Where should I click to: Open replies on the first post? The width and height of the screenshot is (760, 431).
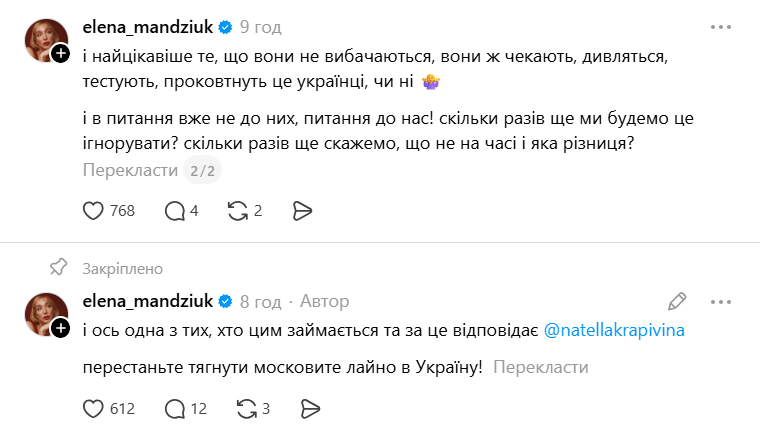(174, 211)
